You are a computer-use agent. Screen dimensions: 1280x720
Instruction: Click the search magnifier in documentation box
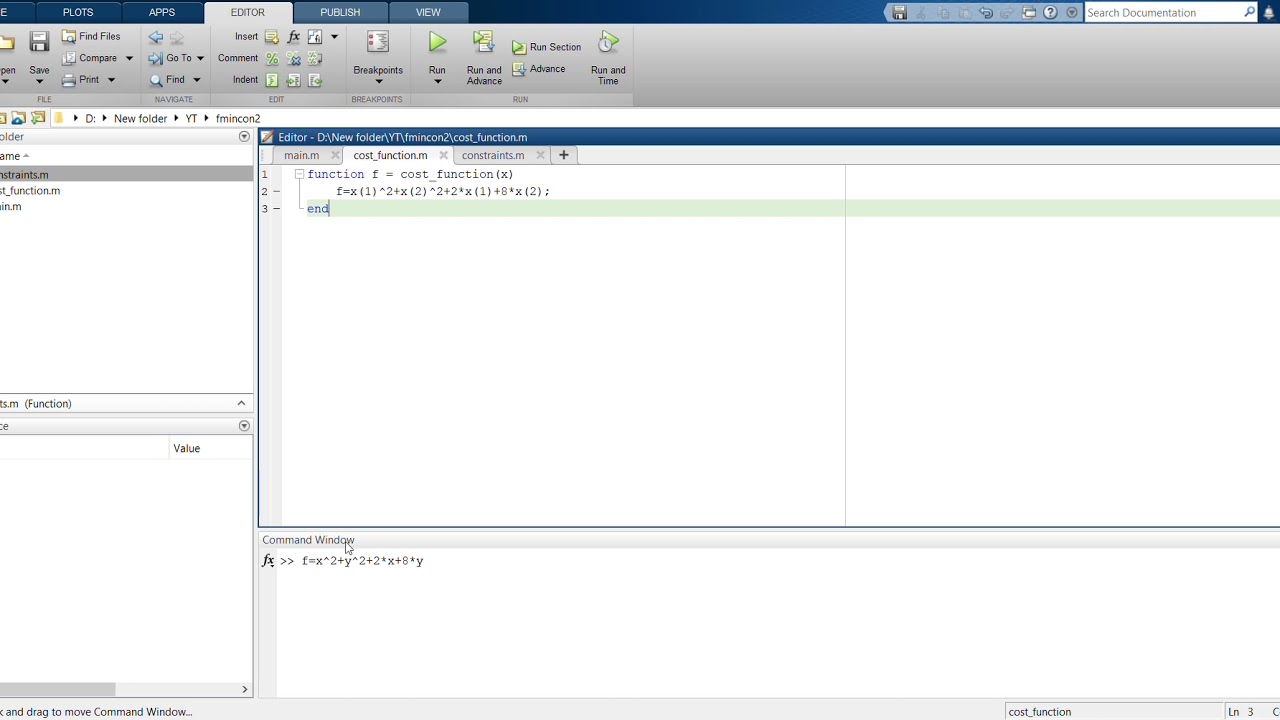1249,12
